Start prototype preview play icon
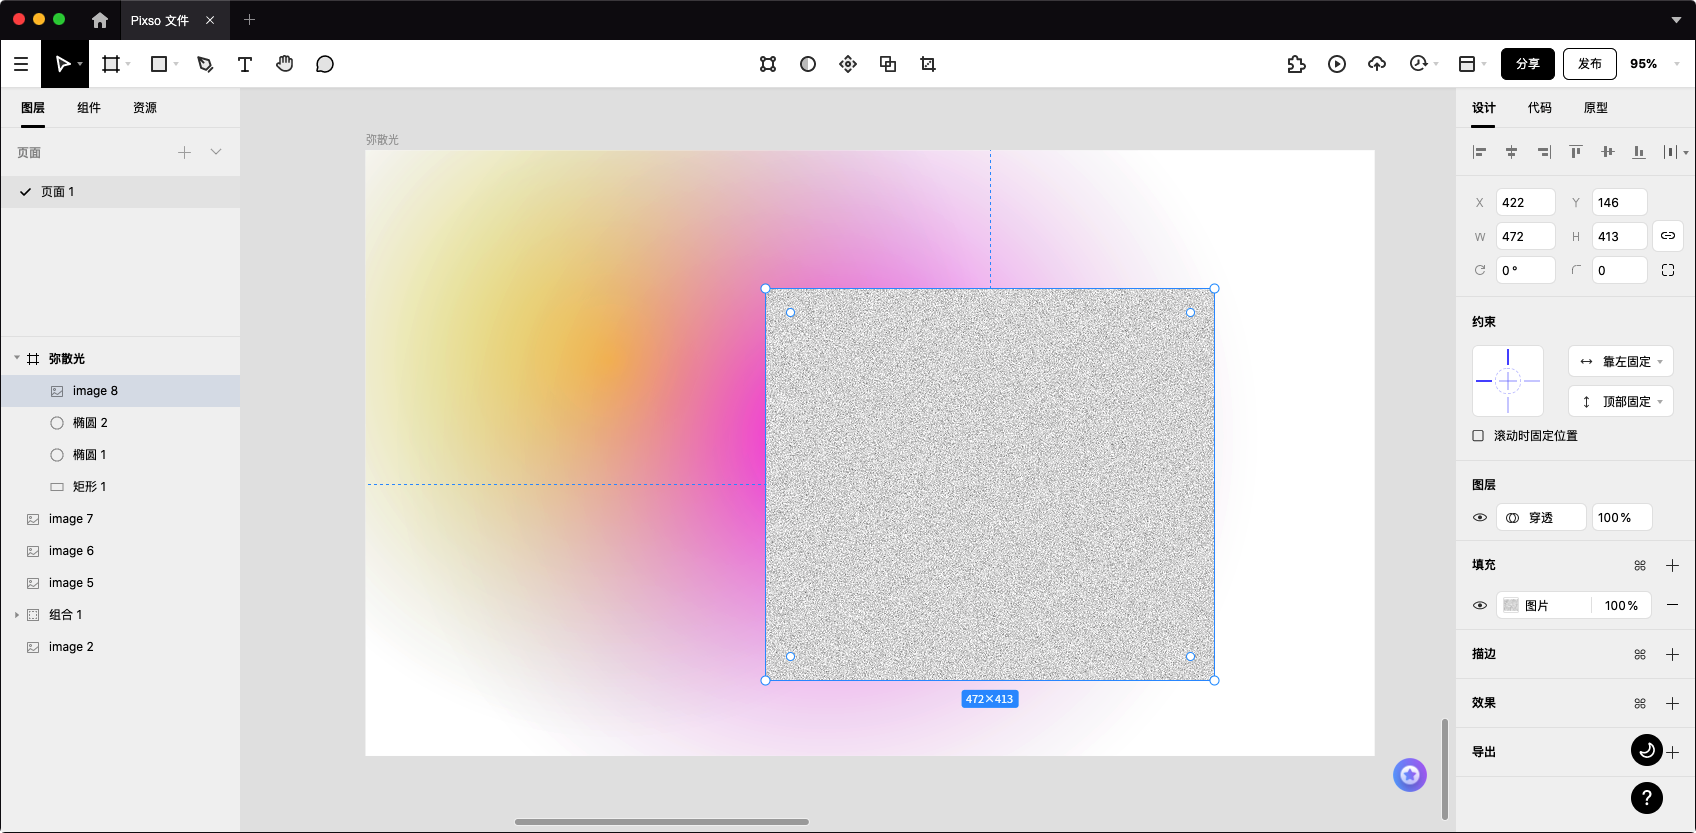1696x833 pixels. click(1337, 64)
